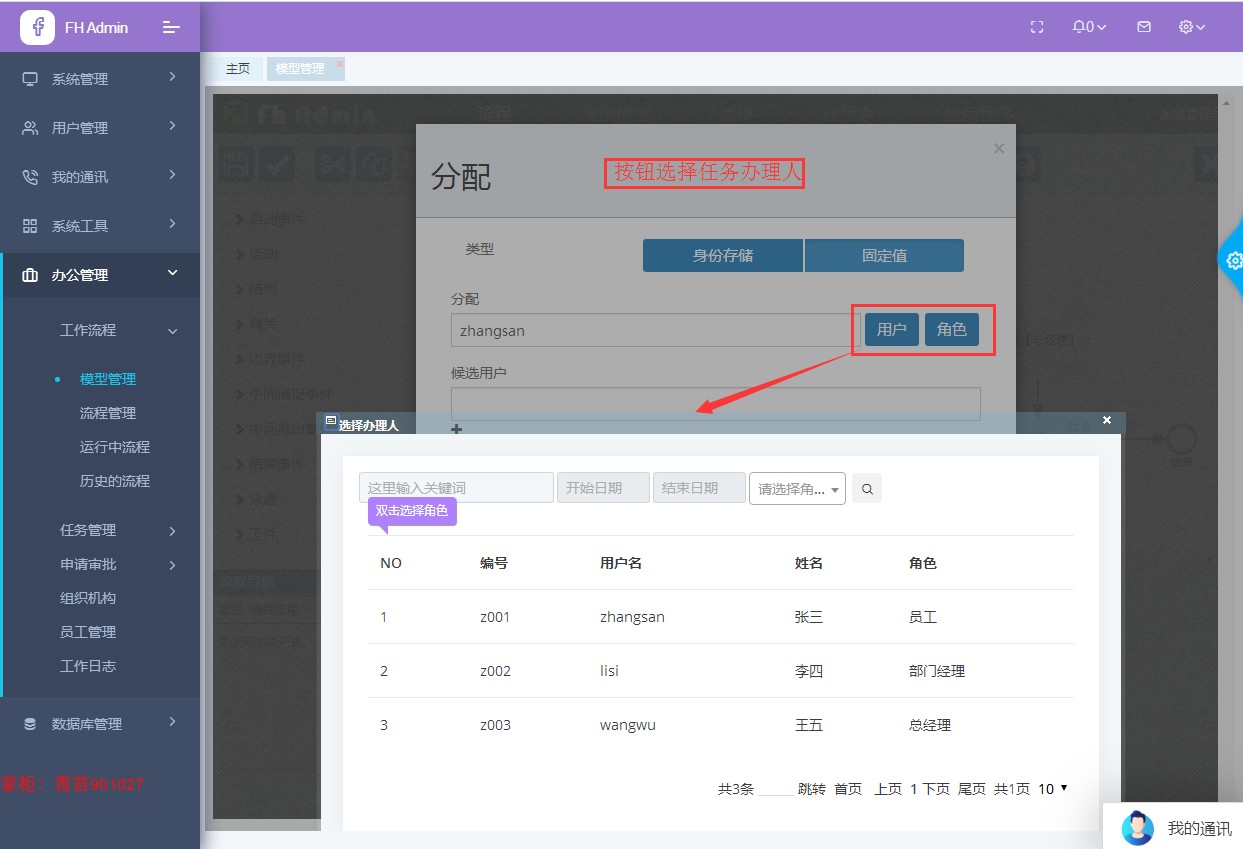
Task: Select the 身份存储 type option
Action: [x=722, y=255]
